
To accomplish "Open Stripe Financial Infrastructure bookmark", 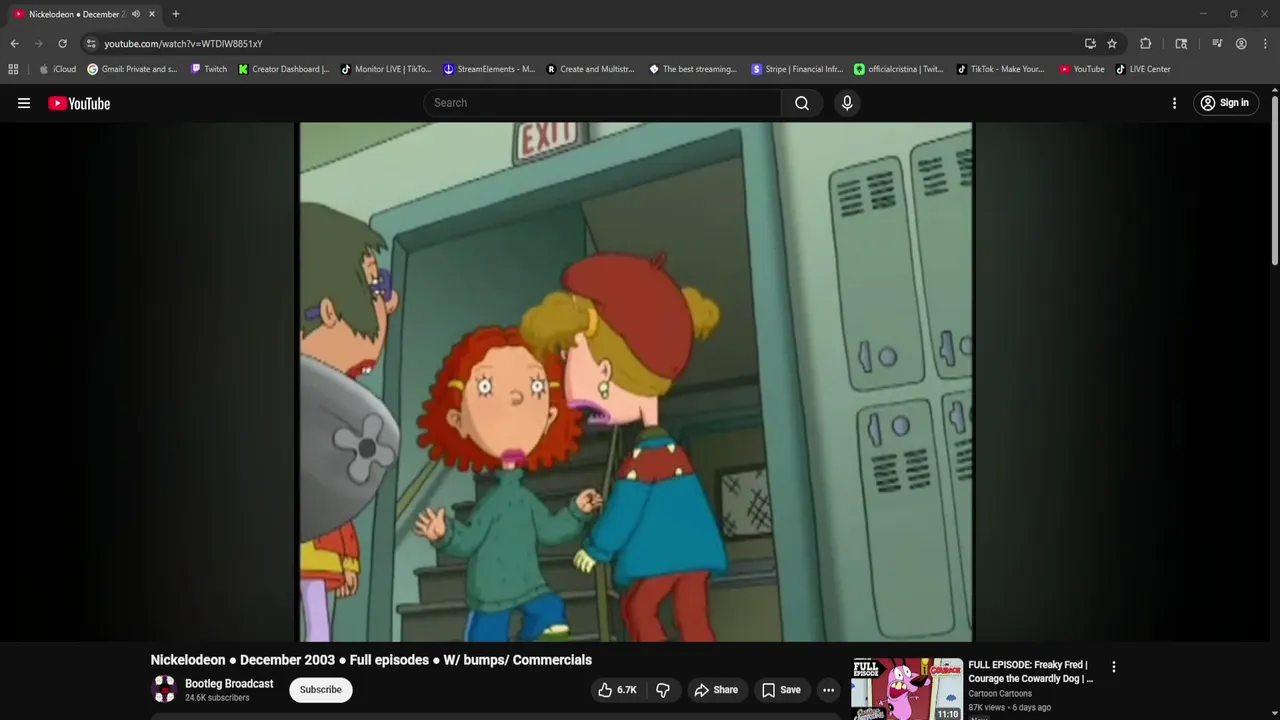I will pos(797,69).
